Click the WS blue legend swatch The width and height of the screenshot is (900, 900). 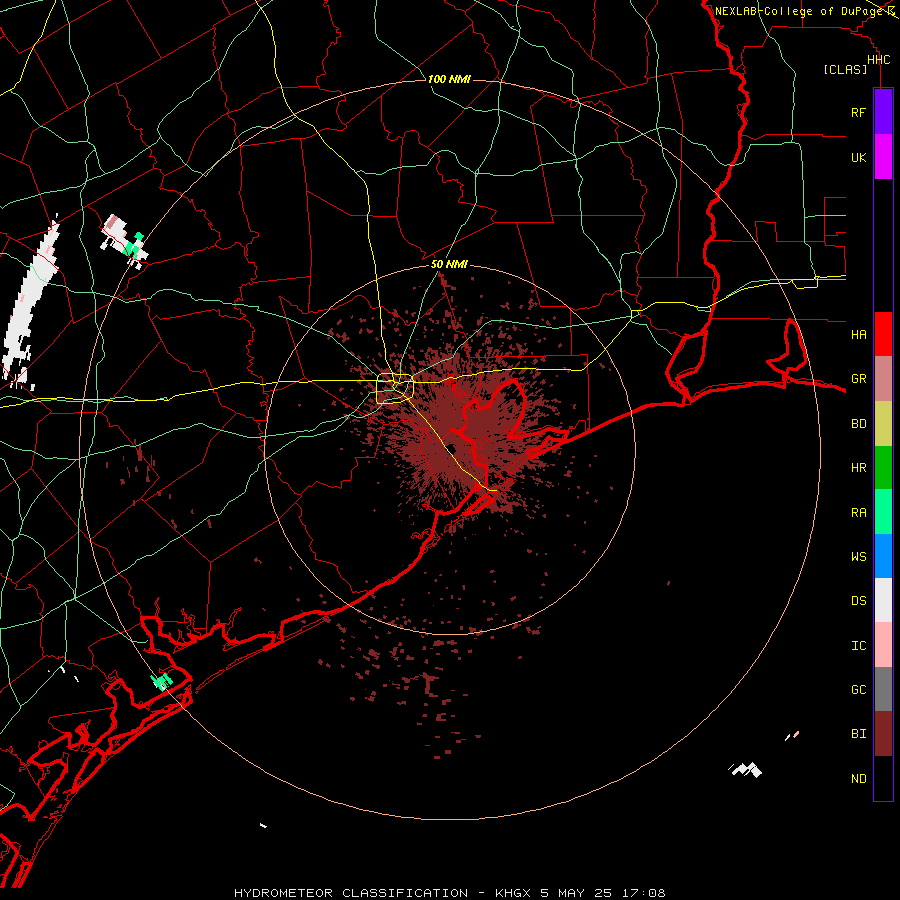click(x=883, y=556)
